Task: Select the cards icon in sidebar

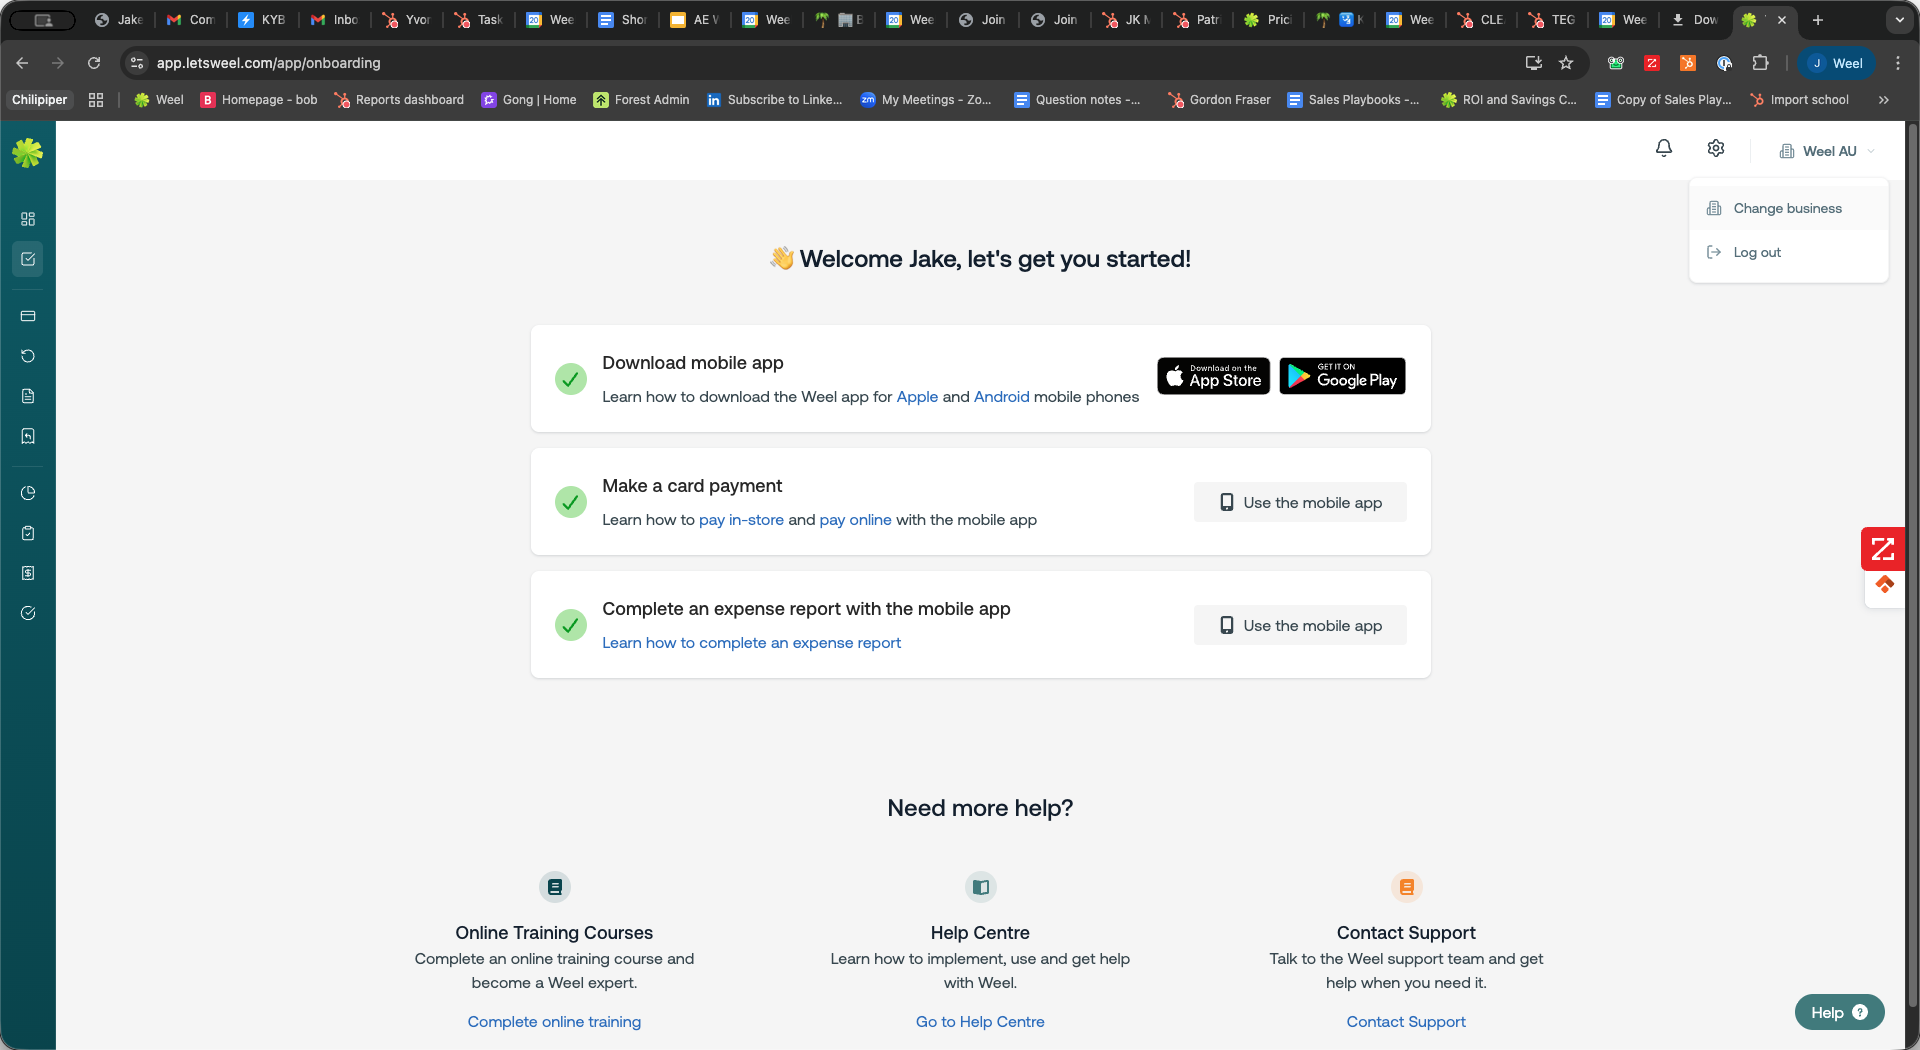Action: [28, 316]
